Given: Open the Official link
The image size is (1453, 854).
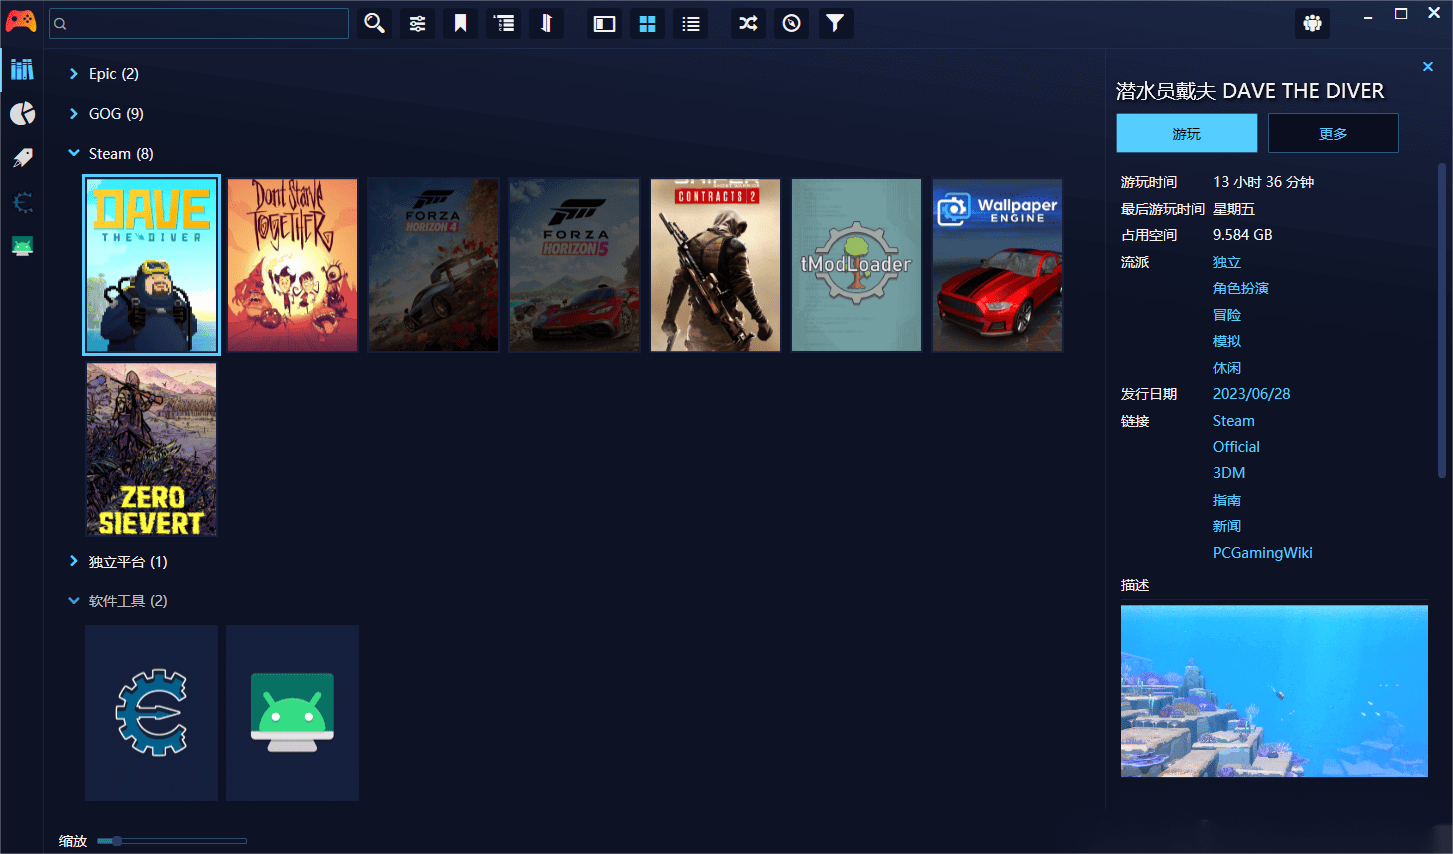Looking at the screenshot, I should (1237, 447).
